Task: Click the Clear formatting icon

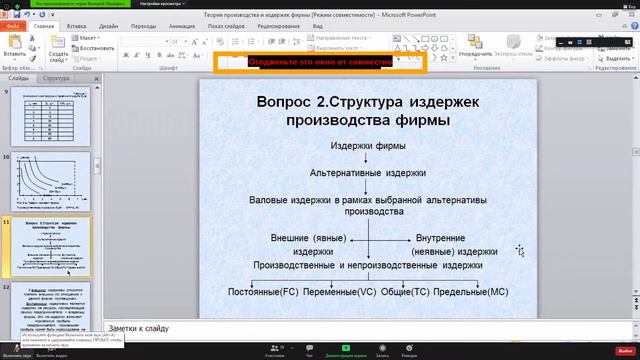Action: pos(220,42)
